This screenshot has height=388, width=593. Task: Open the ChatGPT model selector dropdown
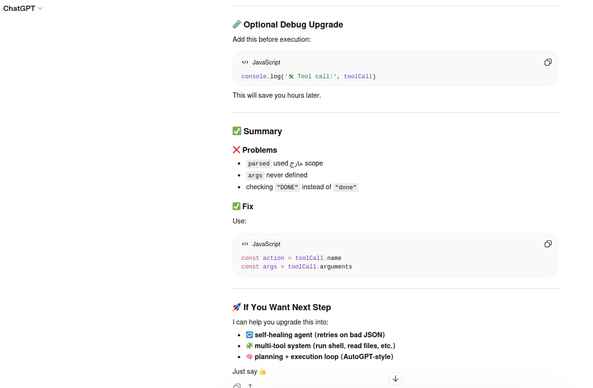click(23, 8)
